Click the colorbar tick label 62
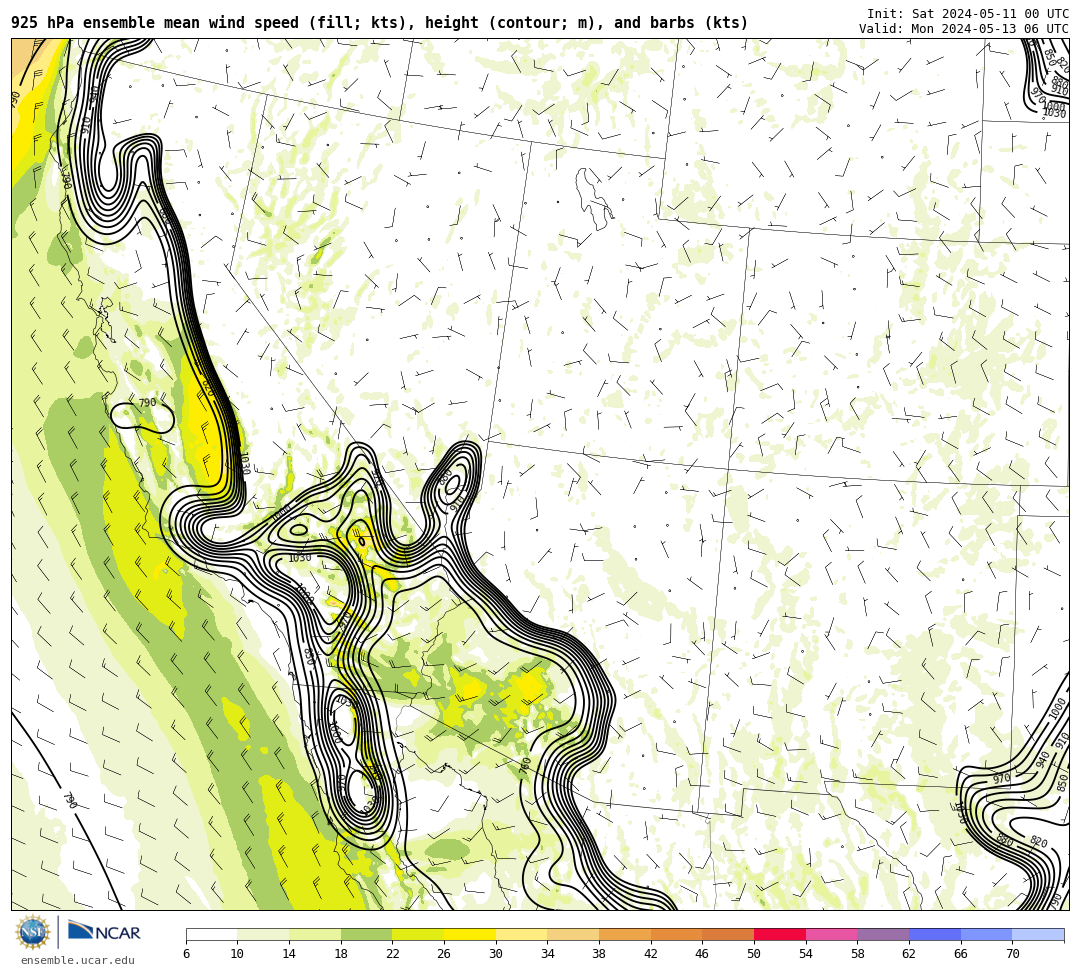Image resolution: width=1080 pixels, height=973 pixels. click(x=908, y=954)
